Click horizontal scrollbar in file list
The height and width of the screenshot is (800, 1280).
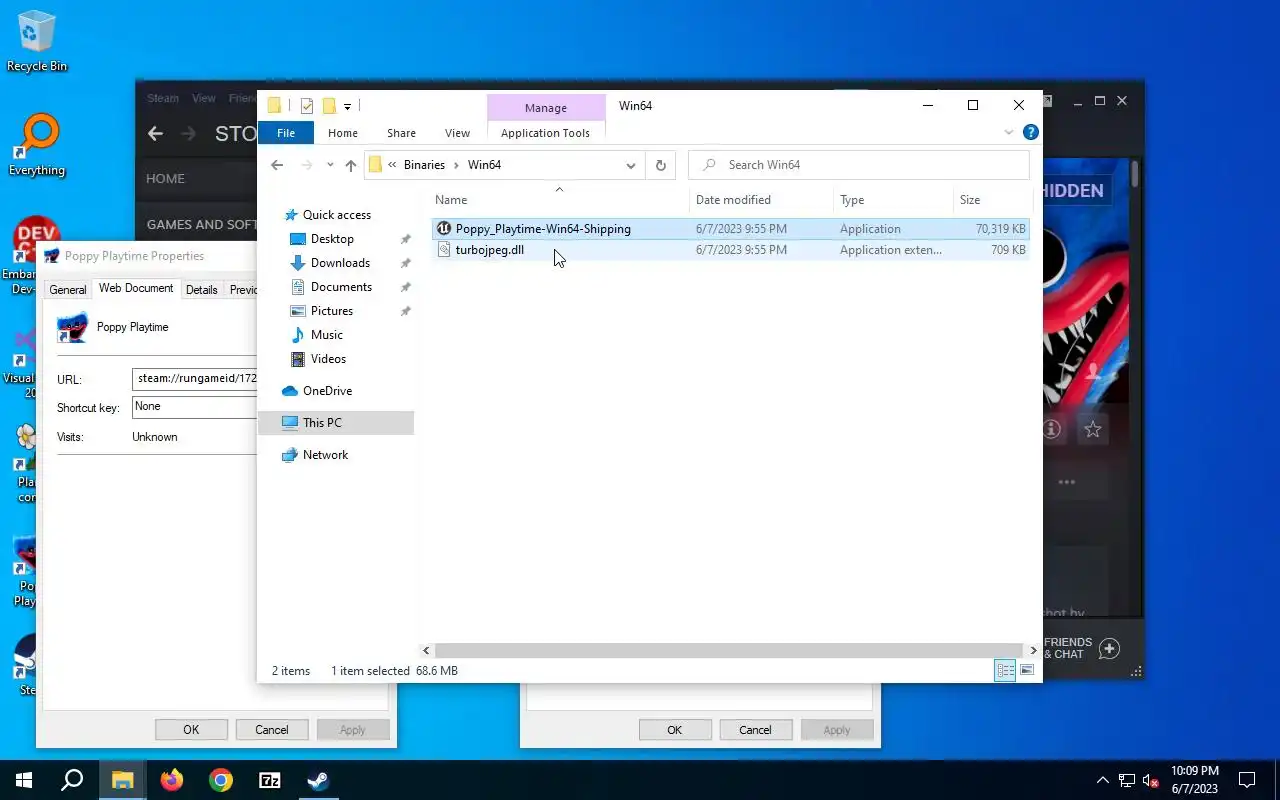(x=729, y=650)
